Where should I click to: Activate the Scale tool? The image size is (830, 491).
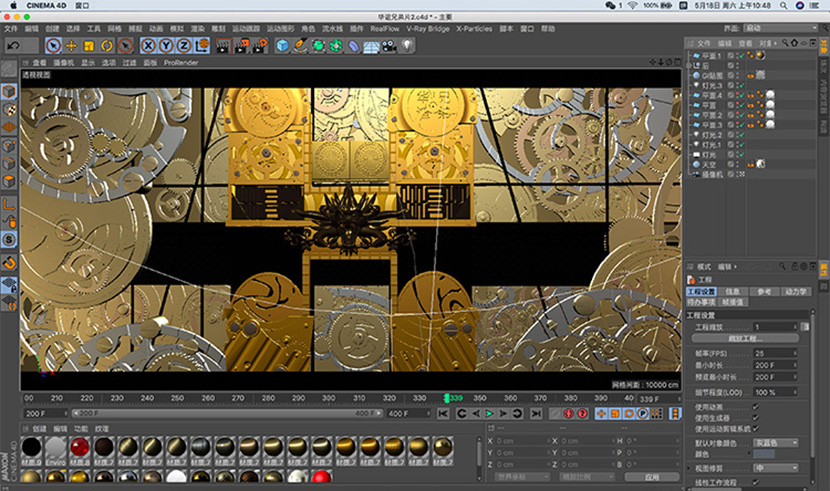[89, 46]
